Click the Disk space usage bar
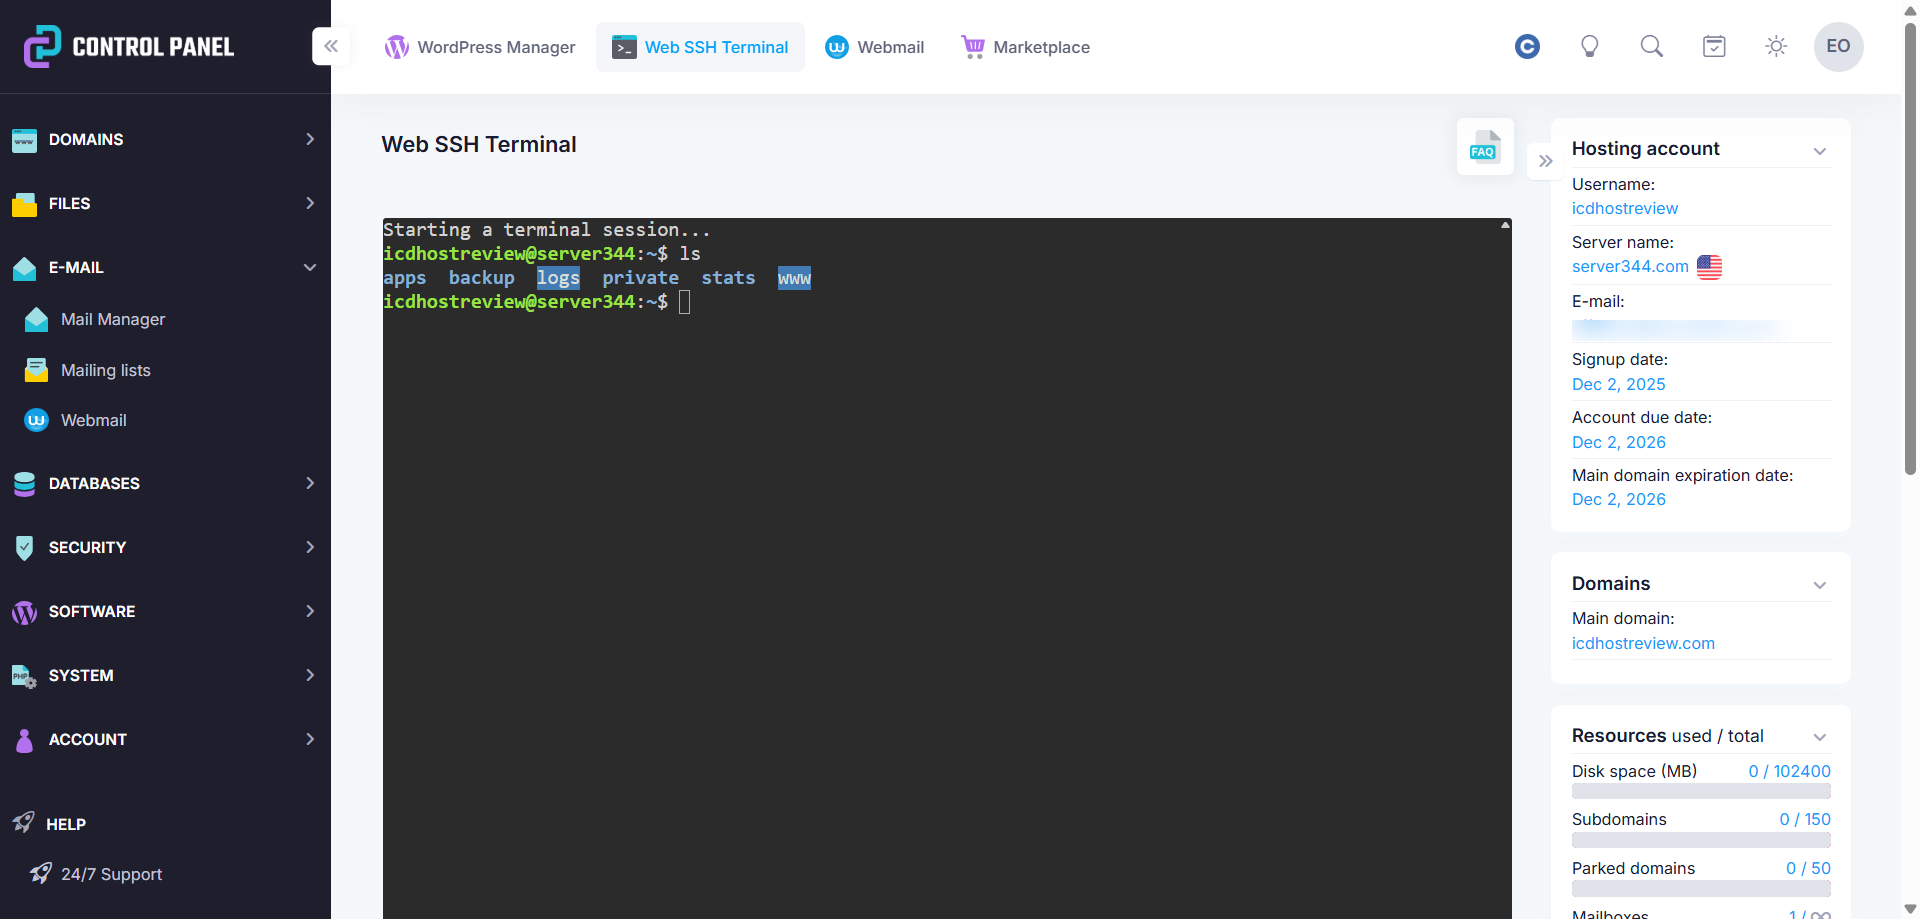This screenshot has width=1920, height=919. 1701,792
